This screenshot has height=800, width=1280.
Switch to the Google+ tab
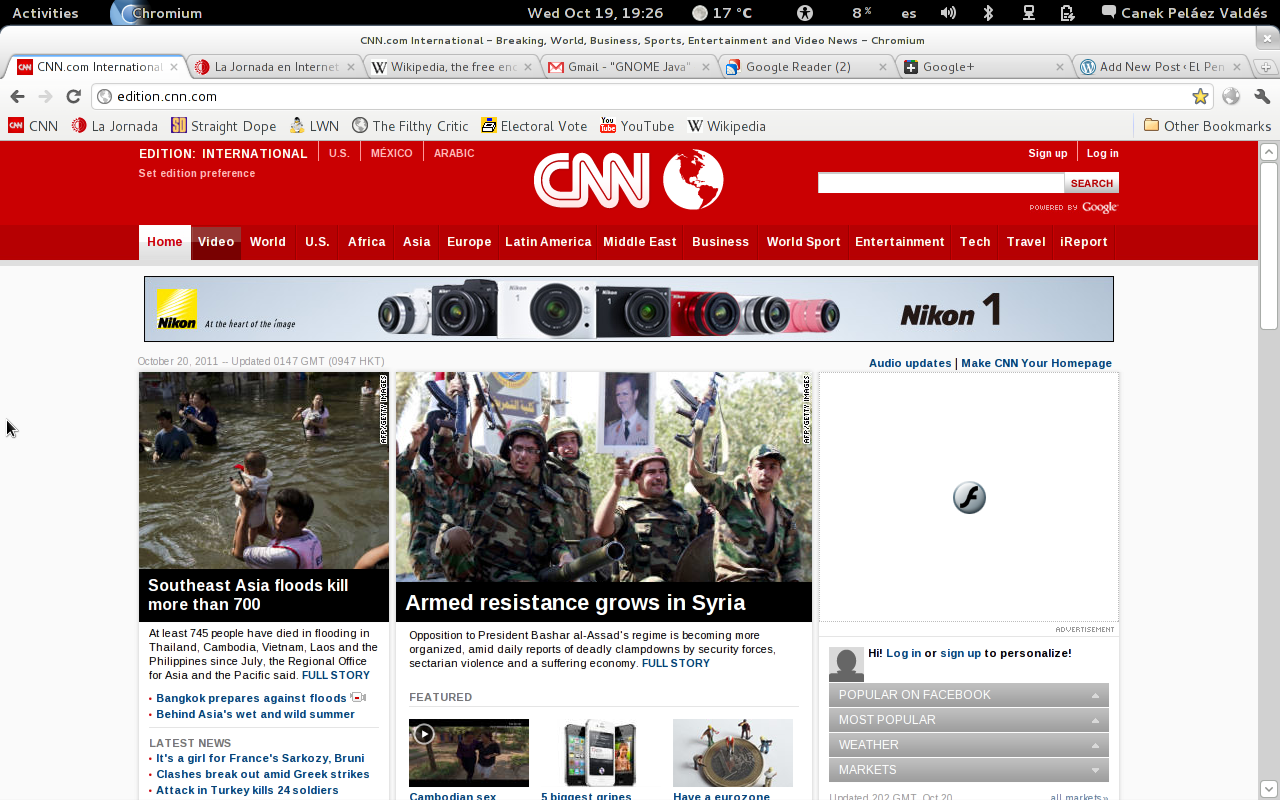coord(984,67)
